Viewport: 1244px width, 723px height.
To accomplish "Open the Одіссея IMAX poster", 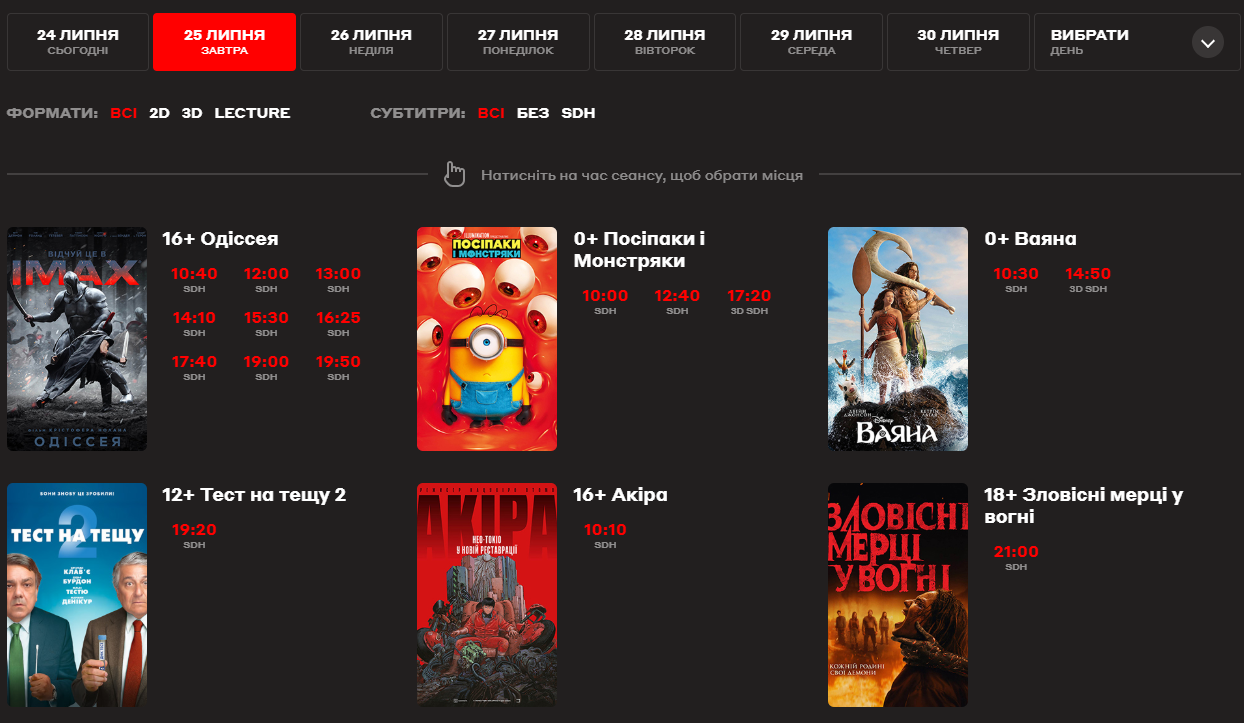I will click(x=77, y=339).
